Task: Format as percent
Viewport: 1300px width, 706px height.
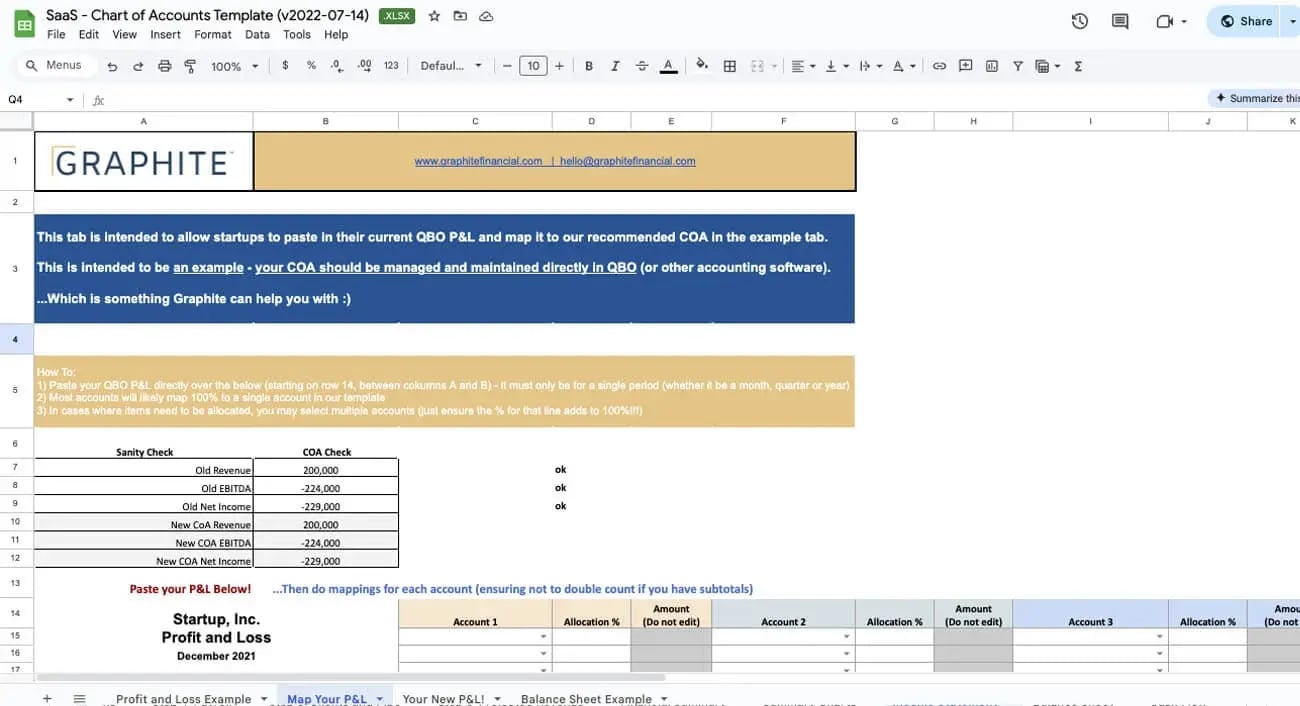Action: pyautogui.click(x=311, y=66)
